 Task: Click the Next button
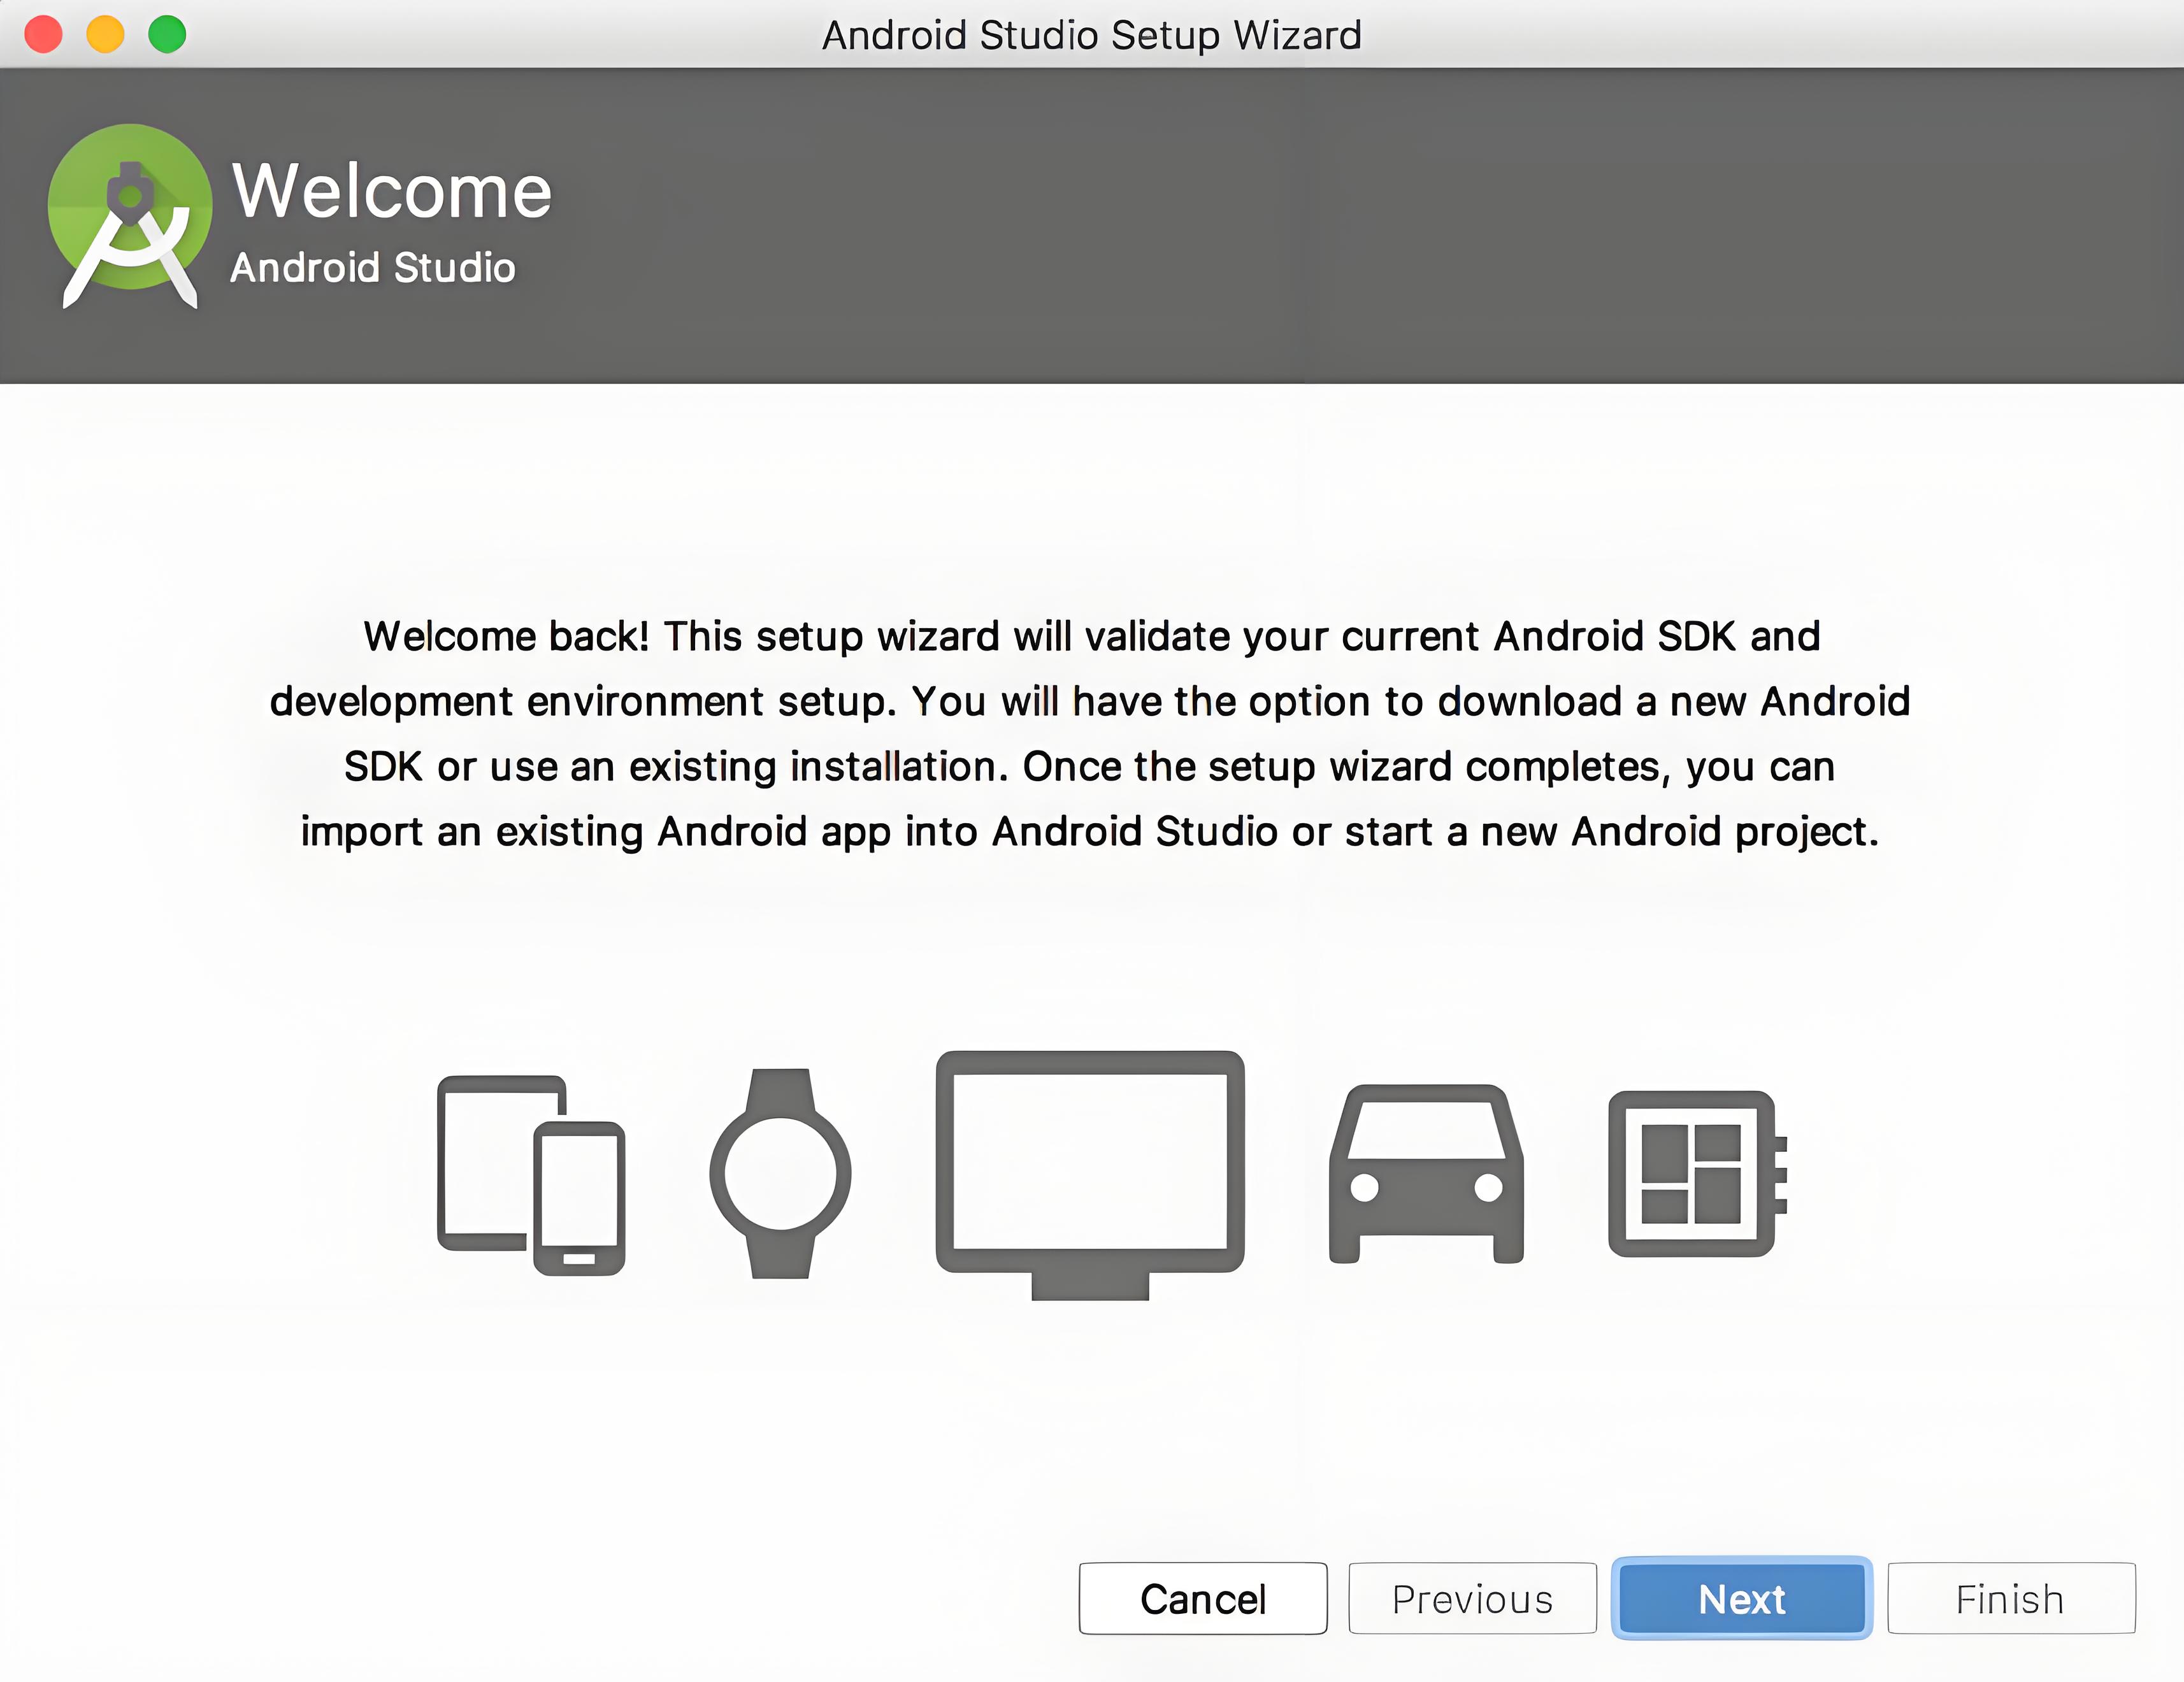(x=1741, y=1598)
